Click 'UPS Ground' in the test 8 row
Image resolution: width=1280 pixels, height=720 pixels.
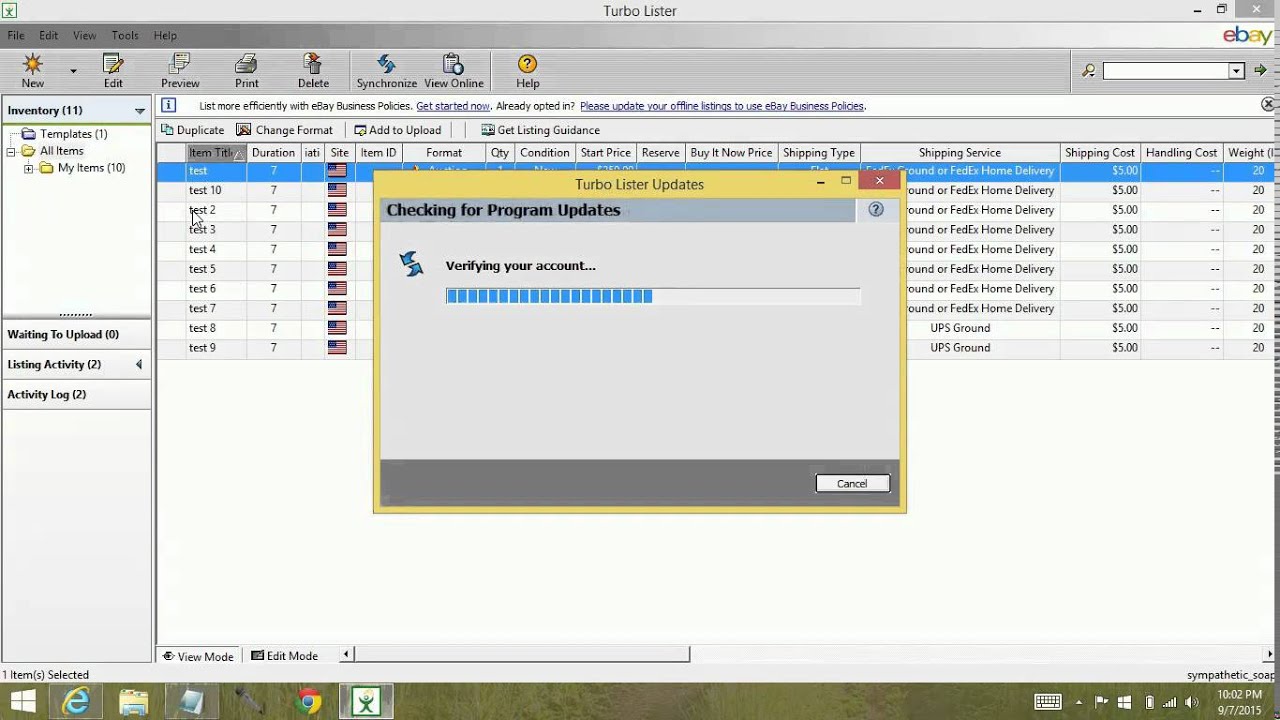pos(960,328)
